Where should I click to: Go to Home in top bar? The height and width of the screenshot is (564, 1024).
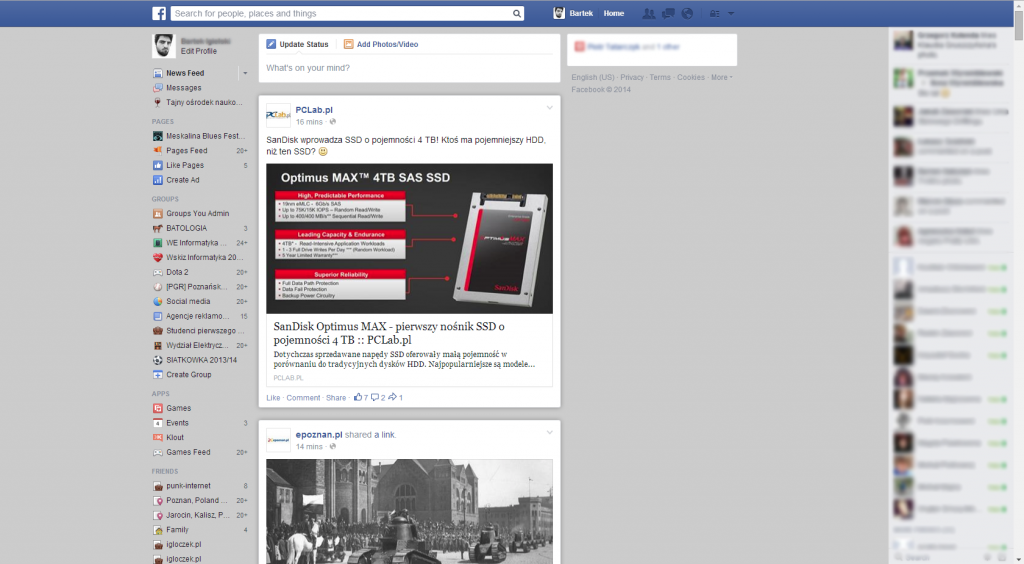point(614,13)
